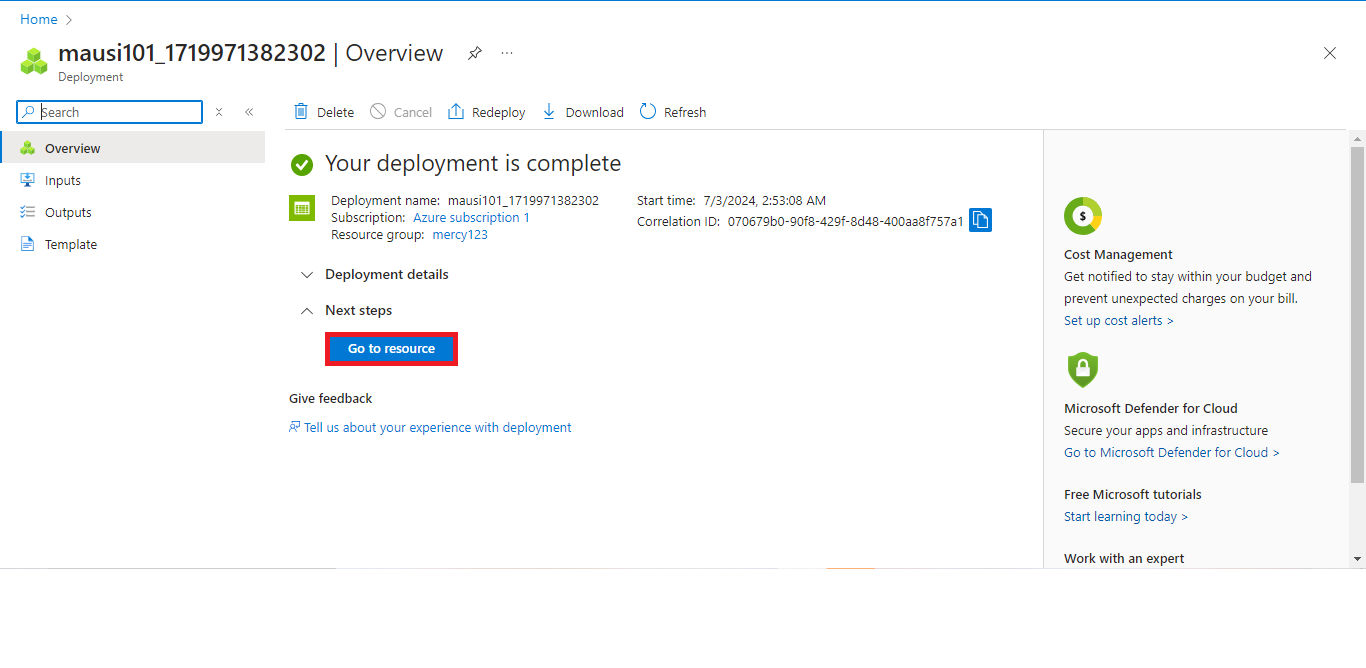Open the Azure subscription 1 link

471,217
